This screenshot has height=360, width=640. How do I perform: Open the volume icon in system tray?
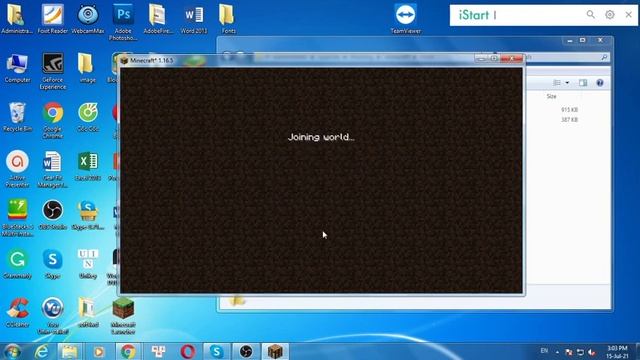pos(591,352)
